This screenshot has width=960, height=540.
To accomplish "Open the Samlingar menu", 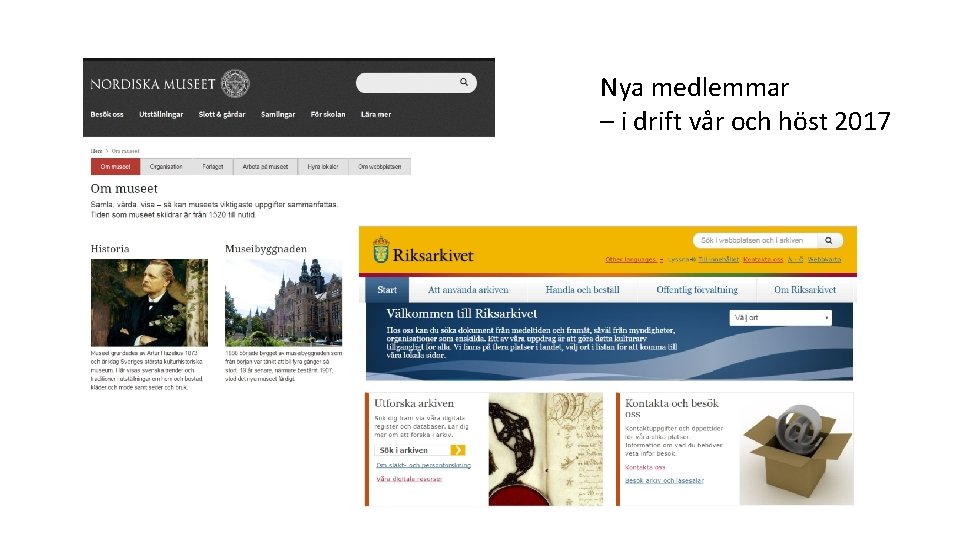I will tap(278, 114).
